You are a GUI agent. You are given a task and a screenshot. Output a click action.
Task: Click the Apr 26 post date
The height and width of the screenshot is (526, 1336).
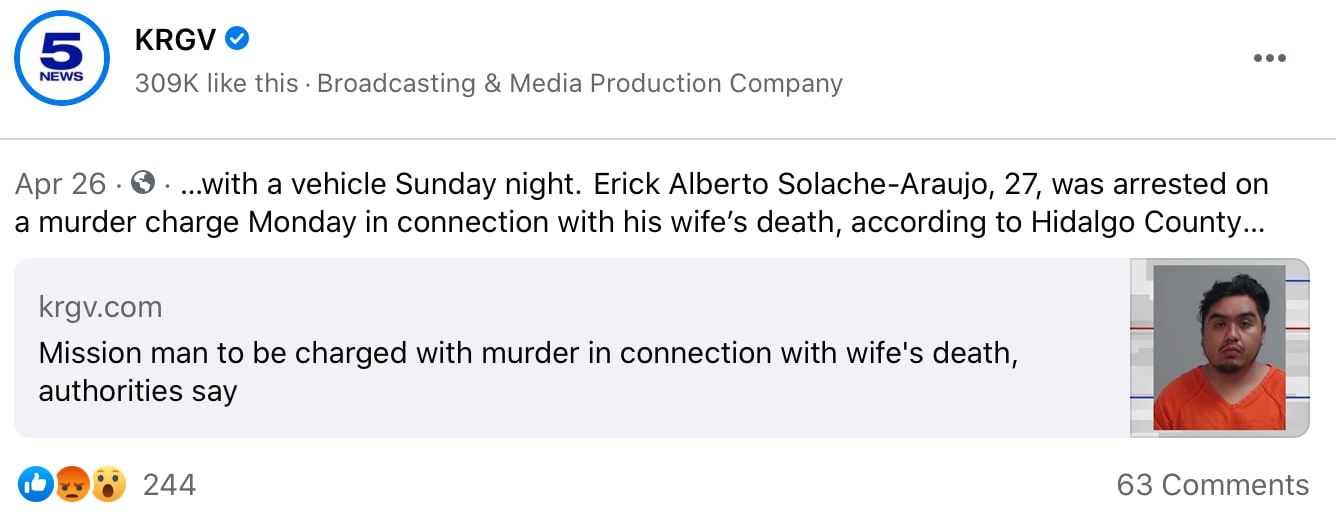[60, 184]
